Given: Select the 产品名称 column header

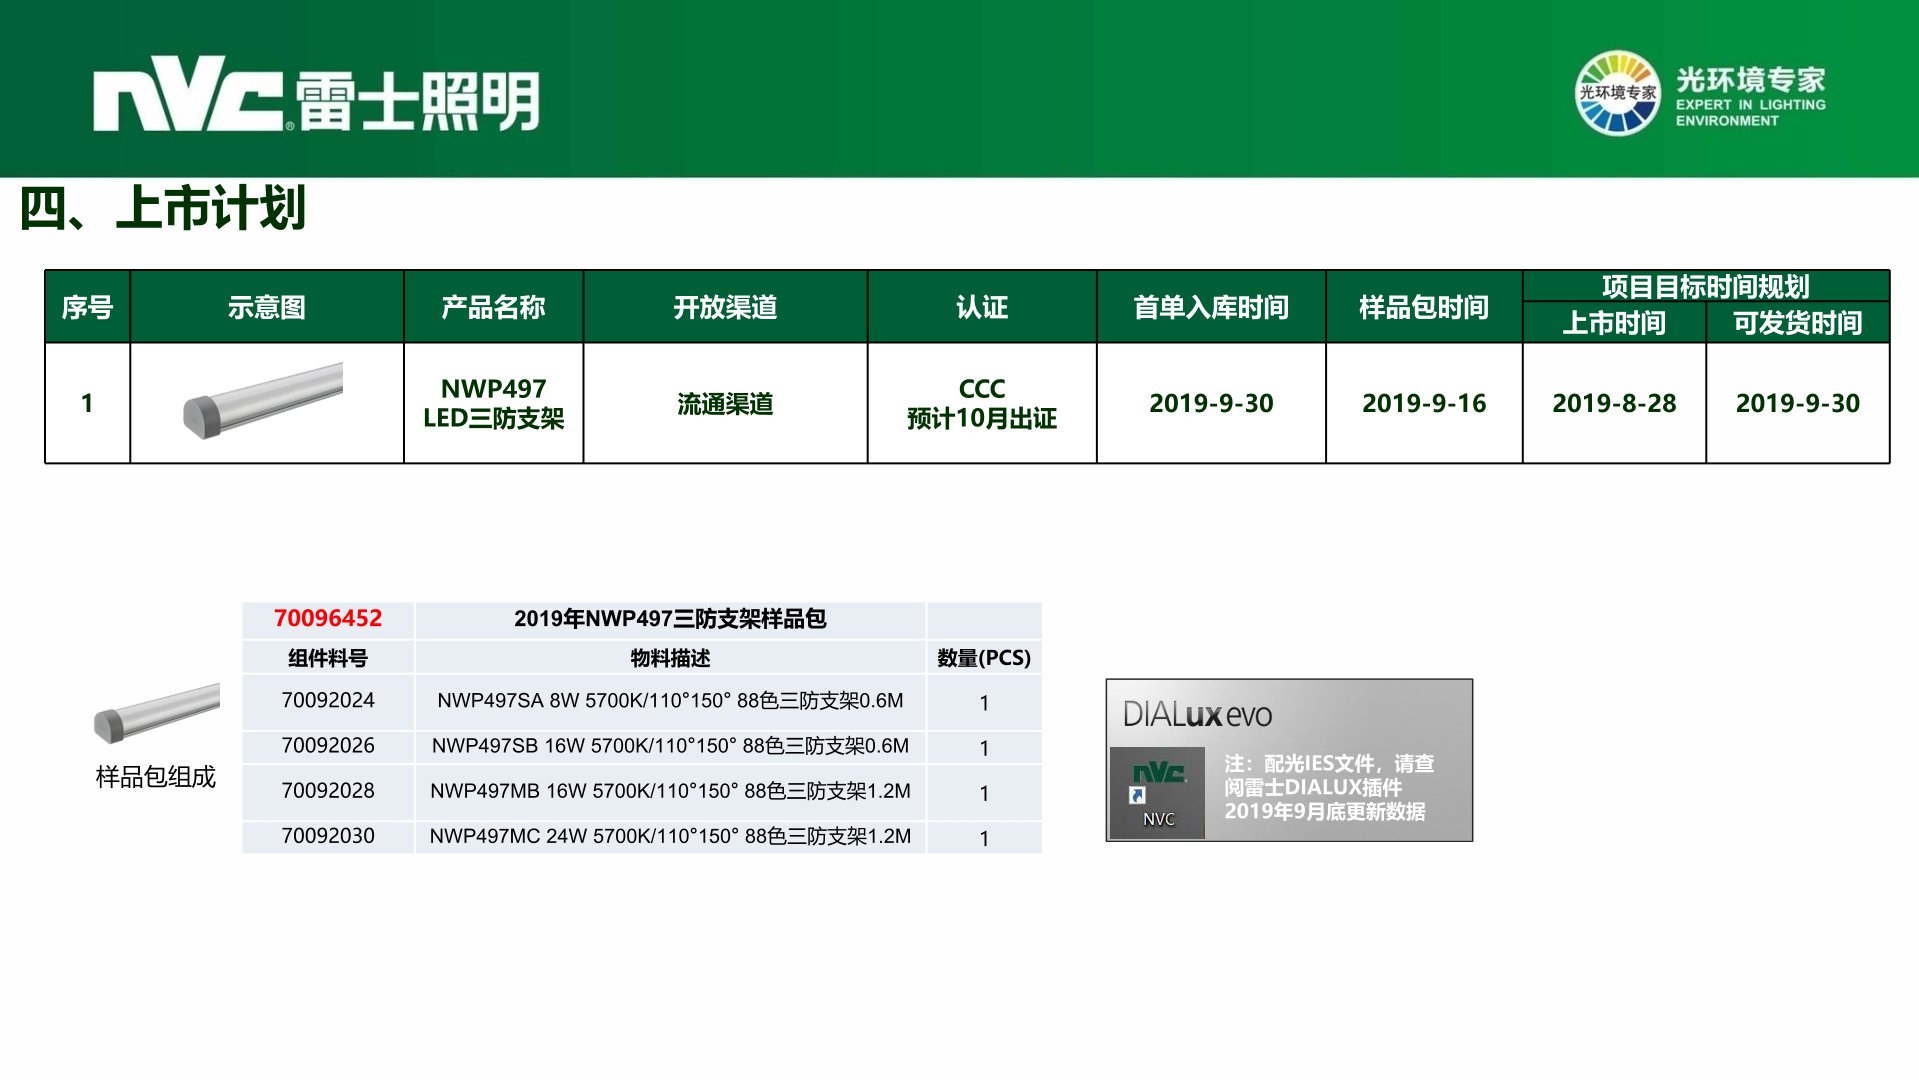Looking at the screenshot, I should [493, 307].
